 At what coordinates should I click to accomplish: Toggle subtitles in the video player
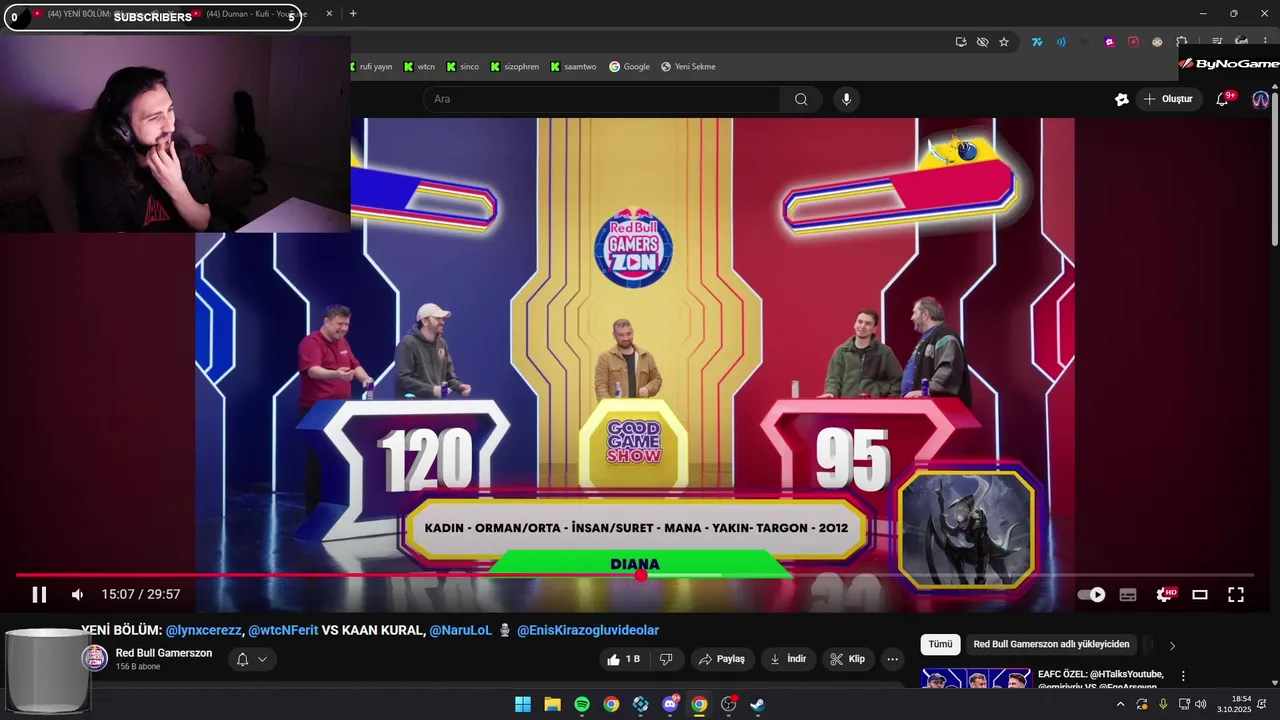click(x=1128, y=595)
